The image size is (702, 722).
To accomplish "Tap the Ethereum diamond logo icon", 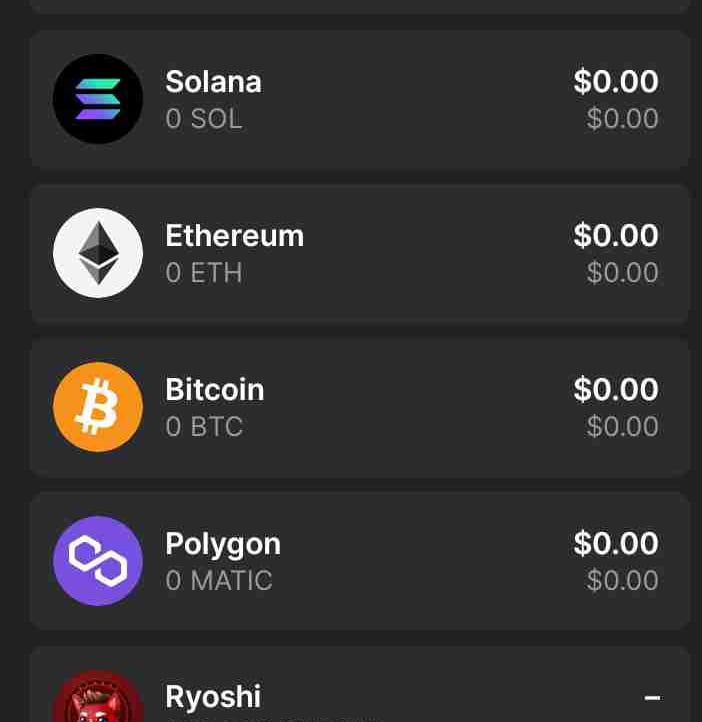I will 98,253.
